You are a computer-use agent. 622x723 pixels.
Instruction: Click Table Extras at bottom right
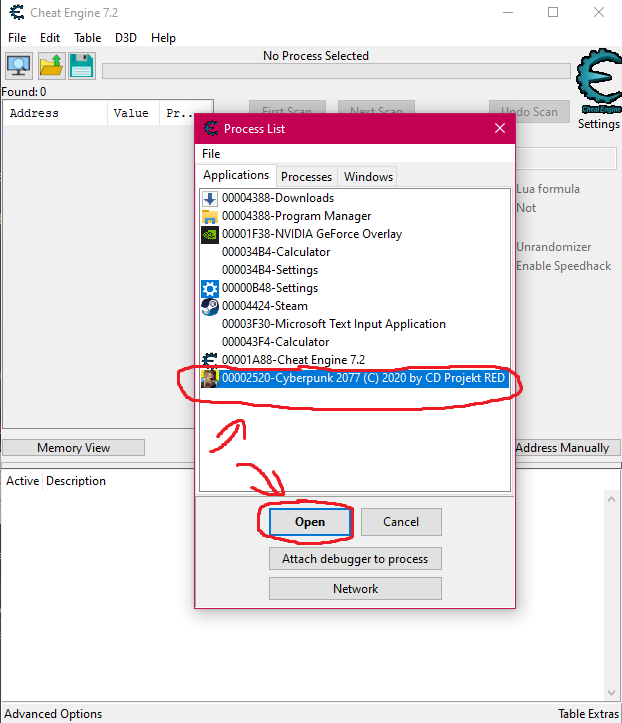(588, 714)
